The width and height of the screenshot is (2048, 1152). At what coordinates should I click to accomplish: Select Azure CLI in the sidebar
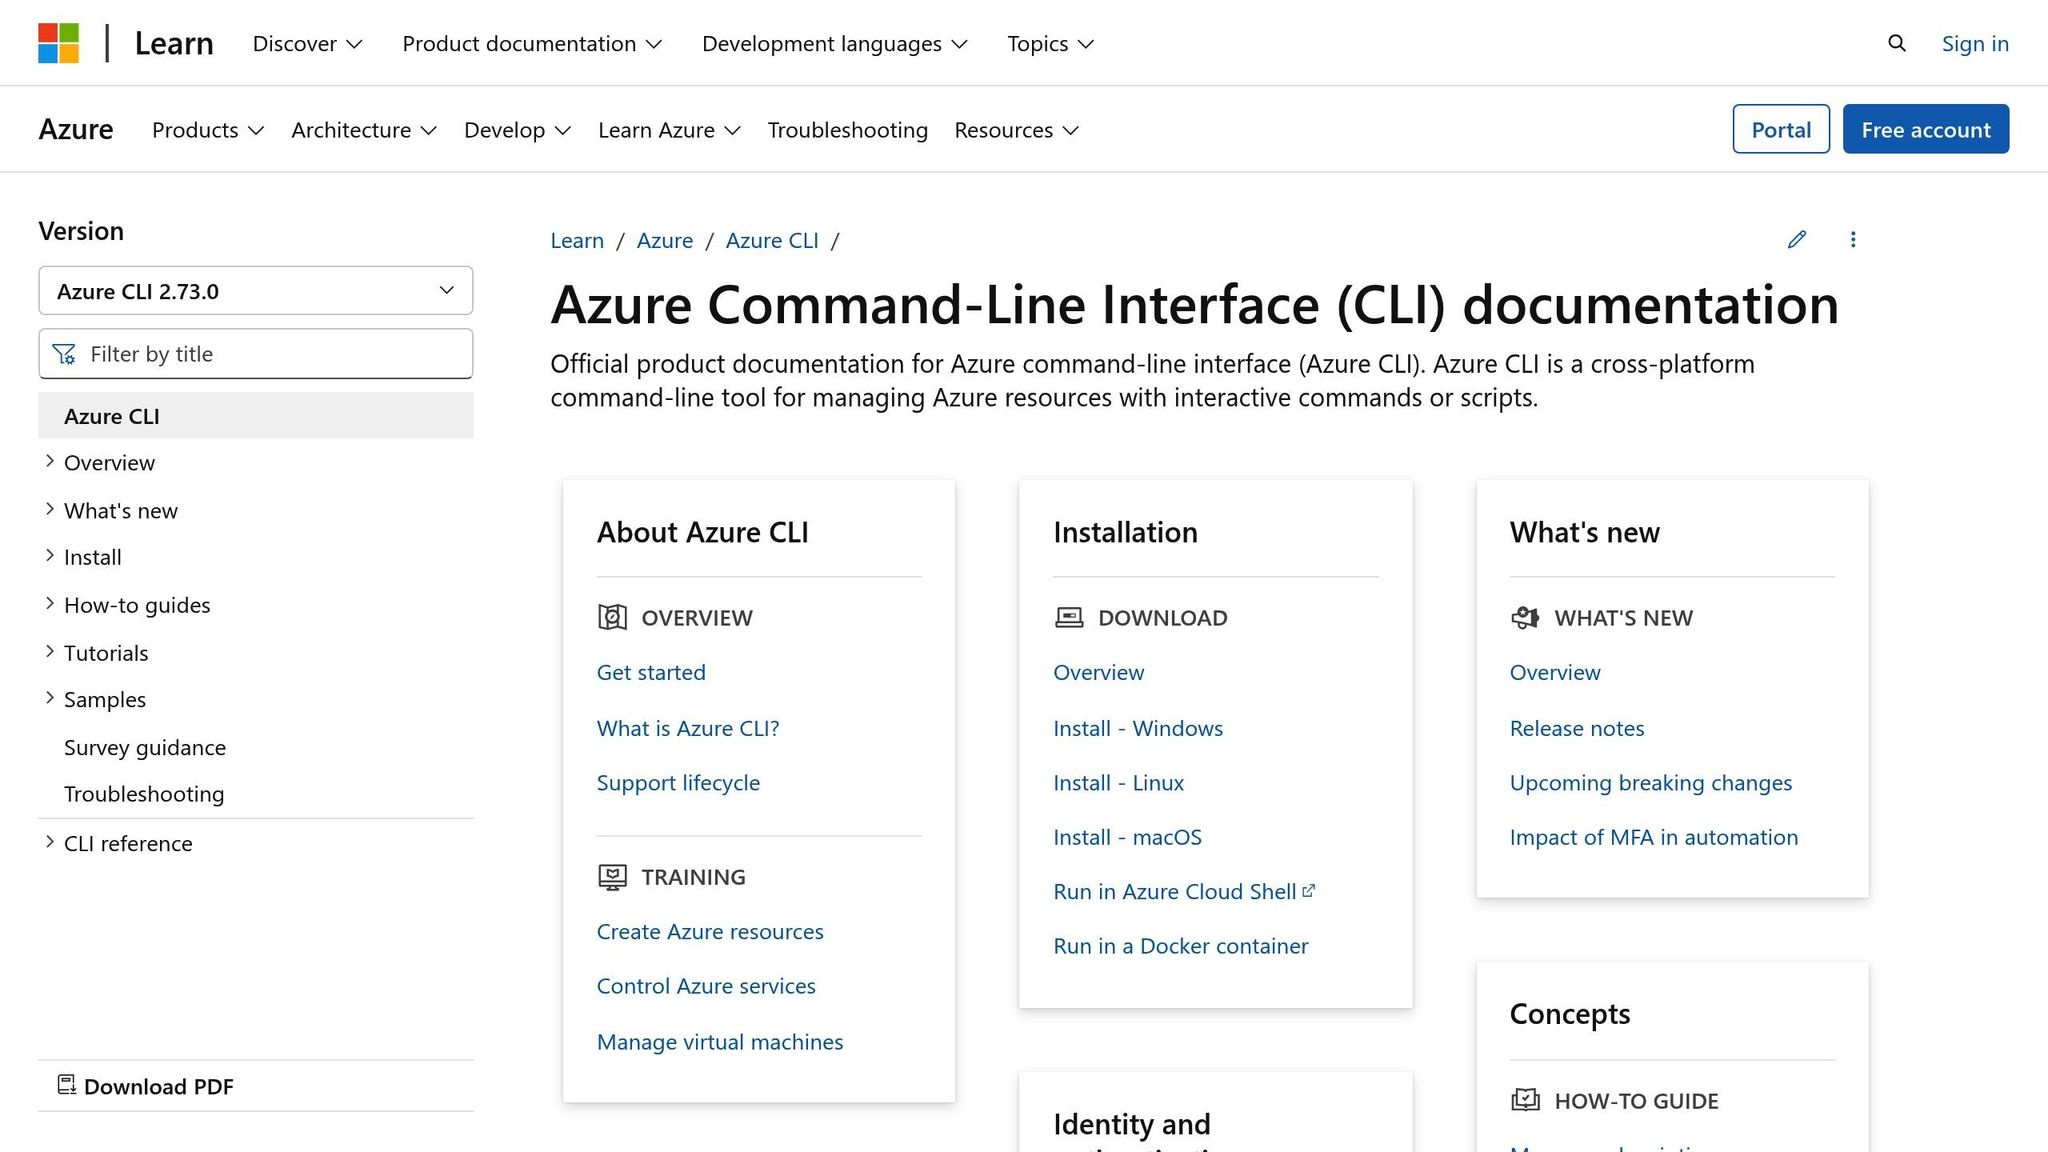(256, 415)
